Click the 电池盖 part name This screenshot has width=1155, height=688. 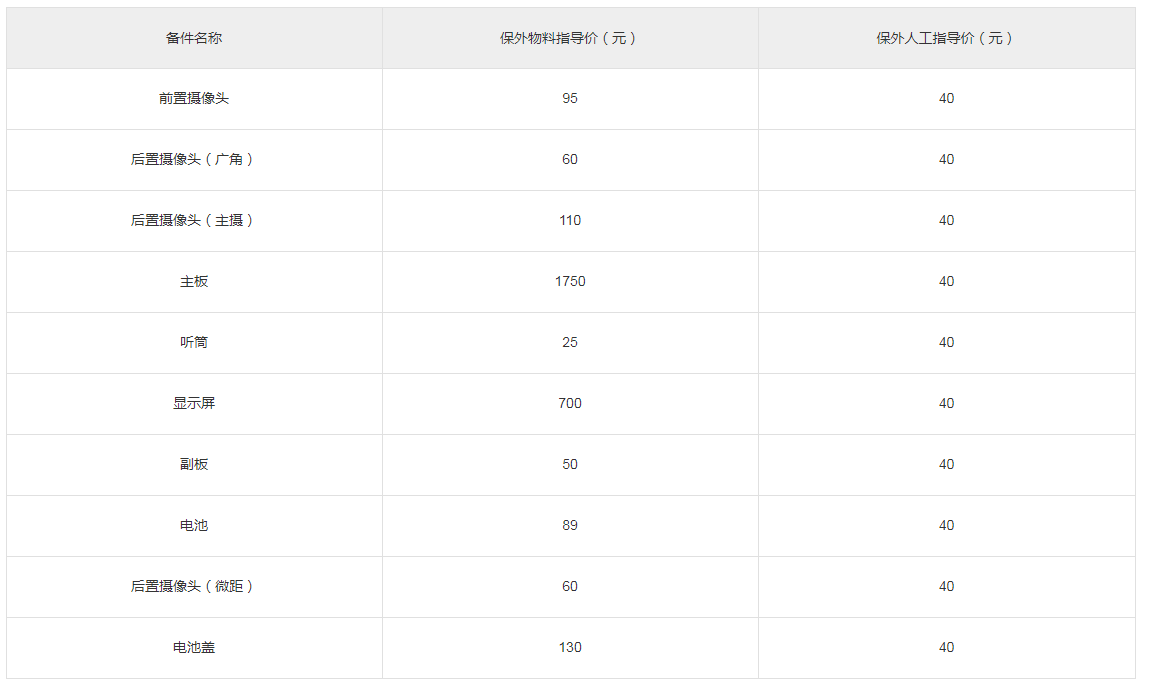coord(194,647)
